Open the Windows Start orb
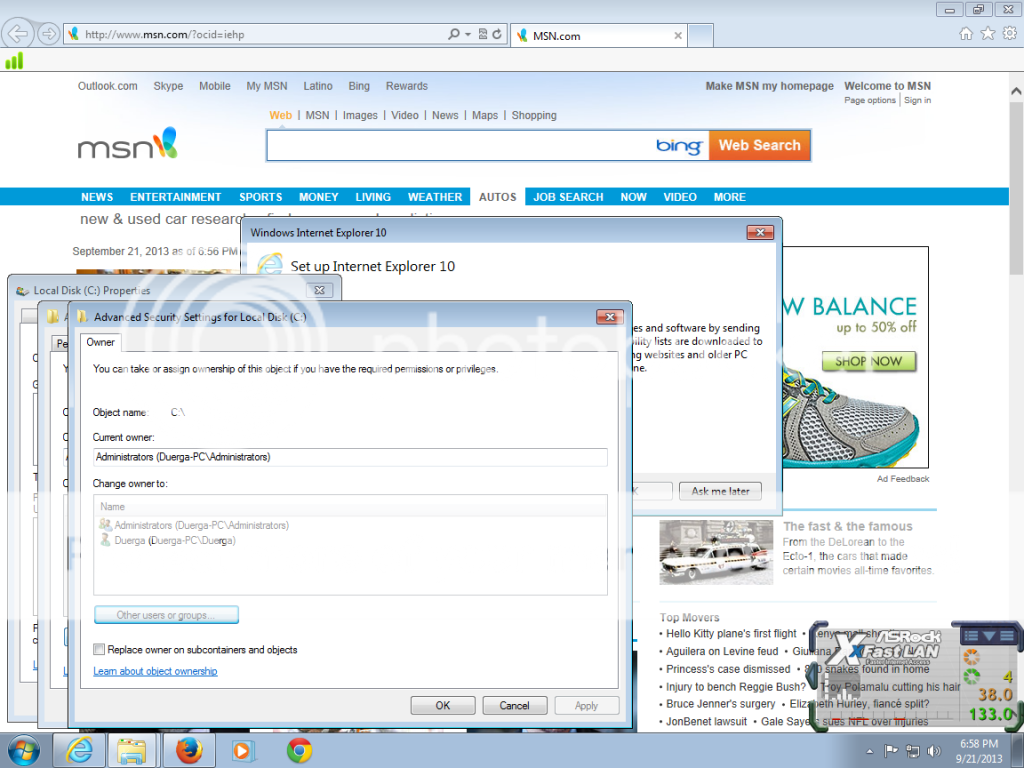Screen dimensions: 1024x768 (x=23, y=751)
